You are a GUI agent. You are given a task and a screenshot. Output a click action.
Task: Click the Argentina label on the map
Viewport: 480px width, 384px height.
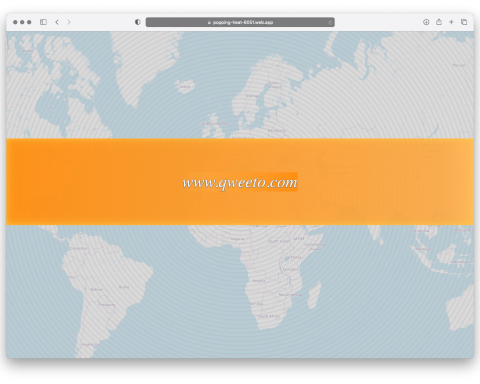89,344
